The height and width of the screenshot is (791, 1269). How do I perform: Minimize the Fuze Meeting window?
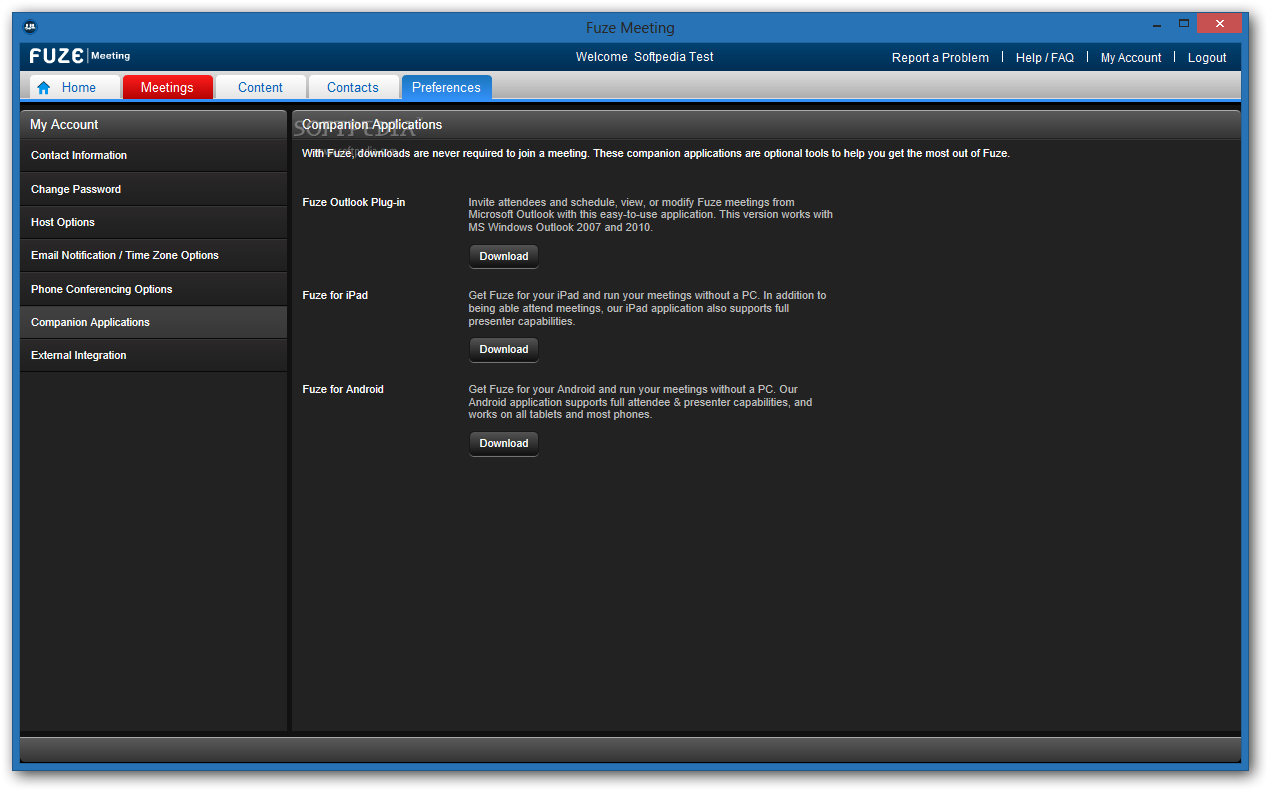pyautogui.click(x=1157, y=24)
